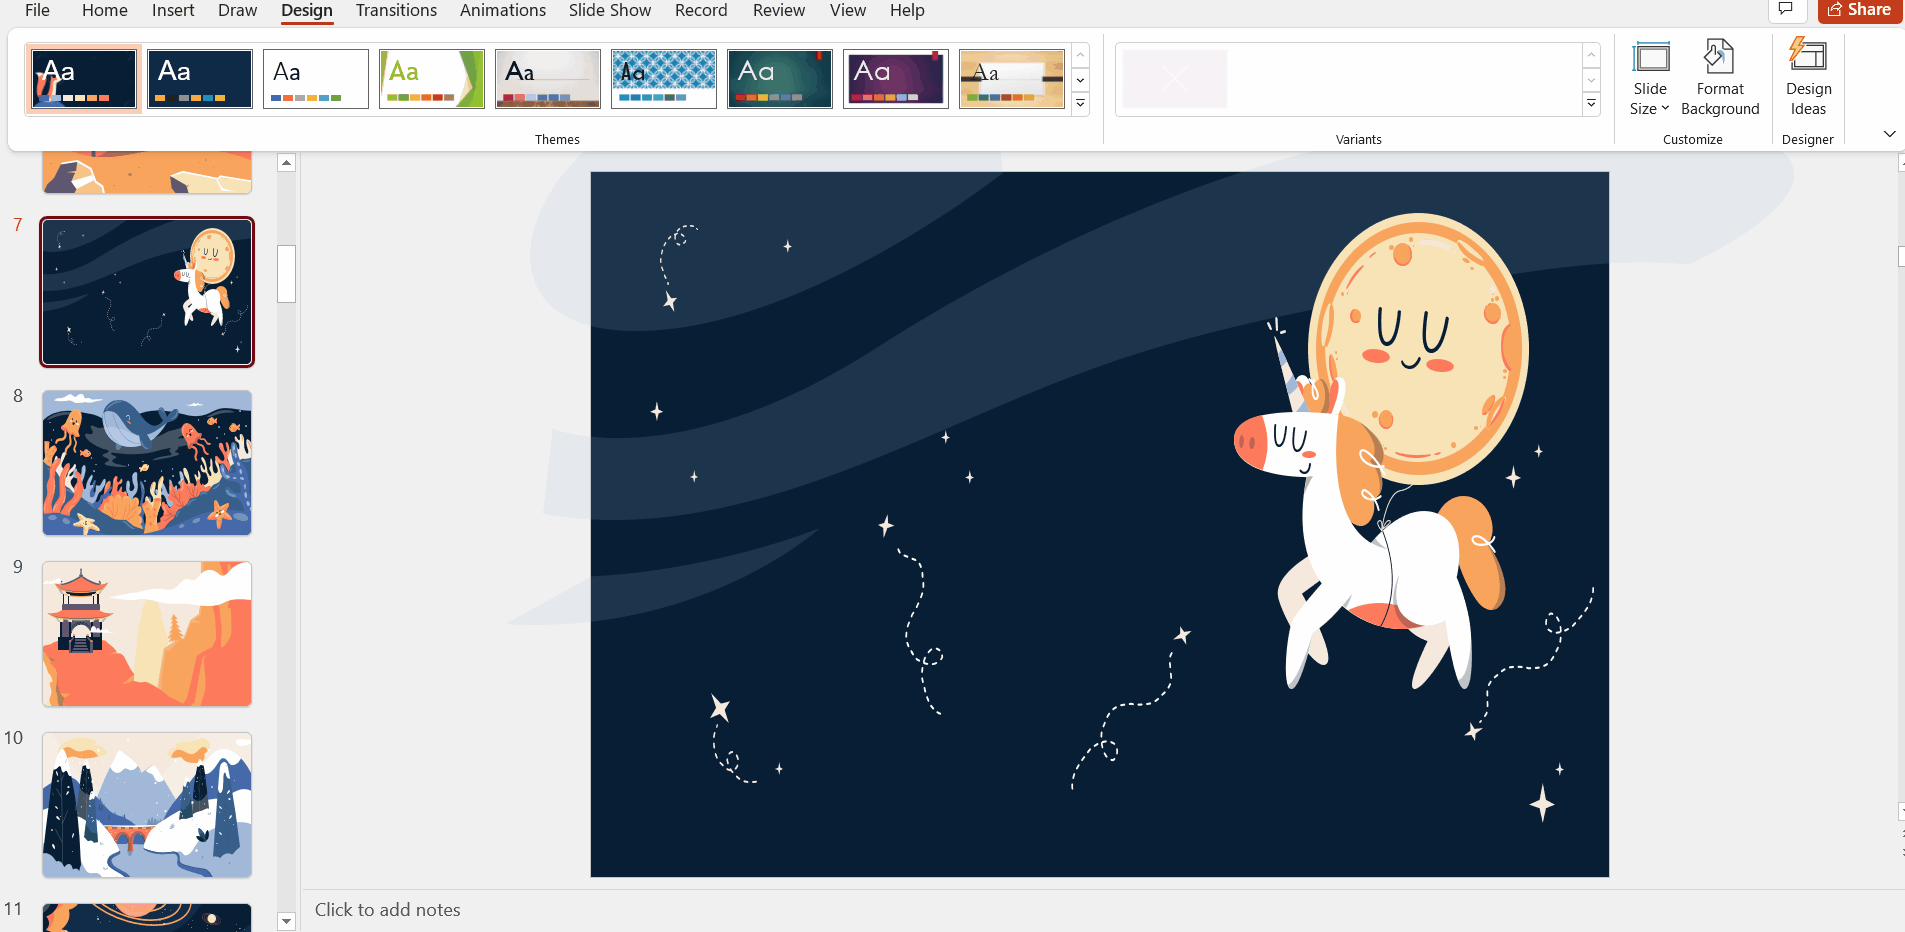Image resolution: width=1905 pixels, height=932 pixels.
Task: Select slide 11 thumbnail at bottom
Action: pos(147,917)
